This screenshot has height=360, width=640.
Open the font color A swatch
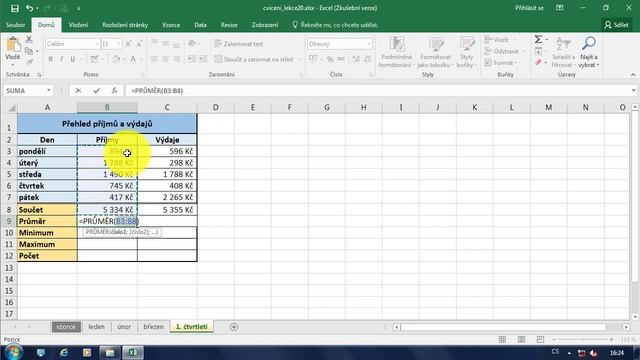pos(133,59)
